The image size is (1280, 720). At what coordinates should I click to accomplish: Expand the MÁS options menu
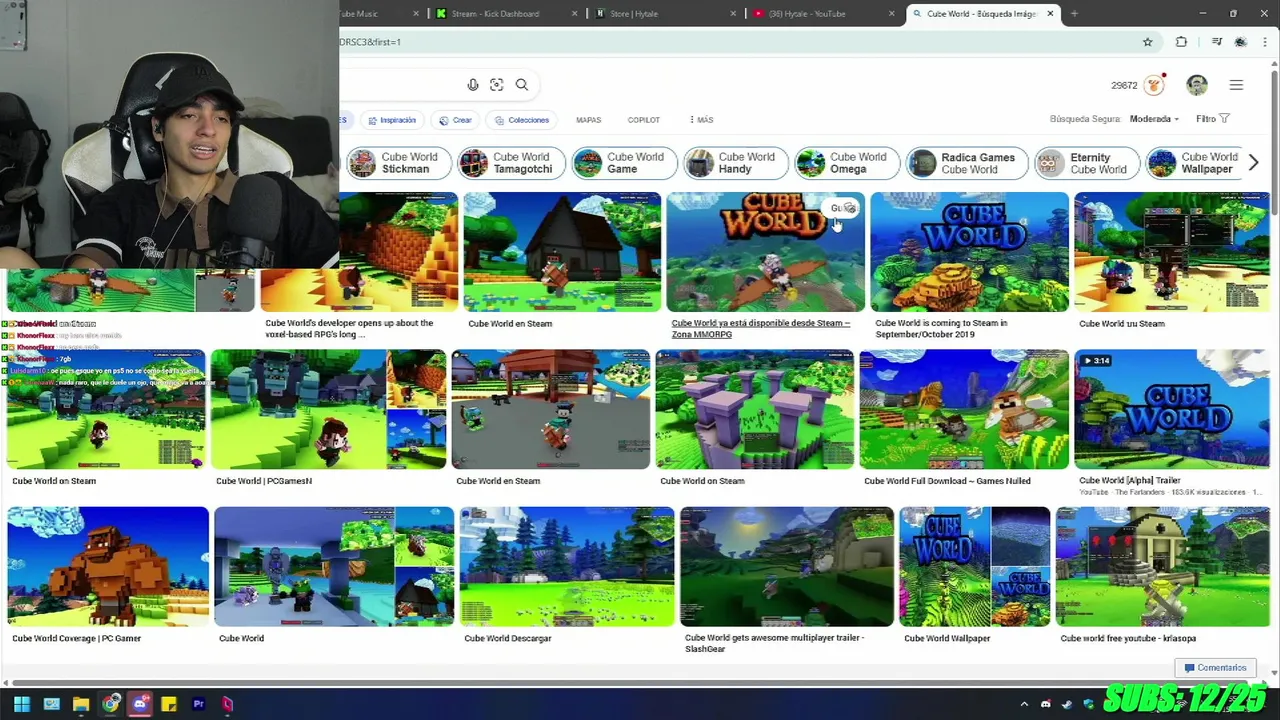tap(701, 120)
